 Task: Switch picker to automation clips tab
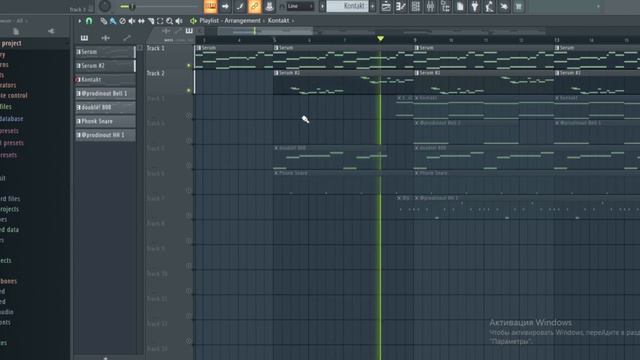(x=127, y=38)
